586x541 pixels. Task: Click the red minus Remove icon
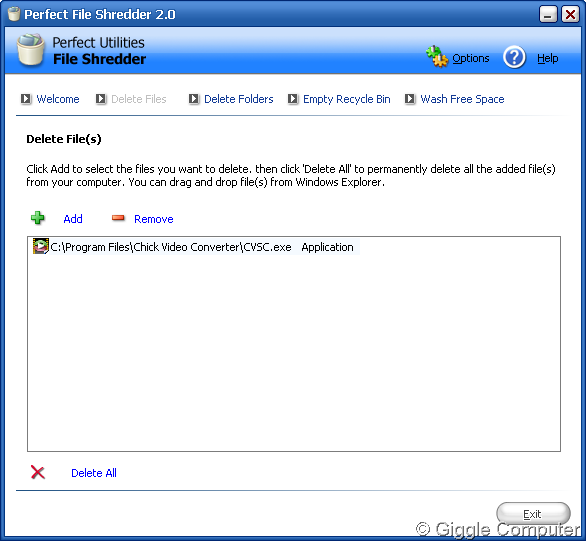[118, 218]
